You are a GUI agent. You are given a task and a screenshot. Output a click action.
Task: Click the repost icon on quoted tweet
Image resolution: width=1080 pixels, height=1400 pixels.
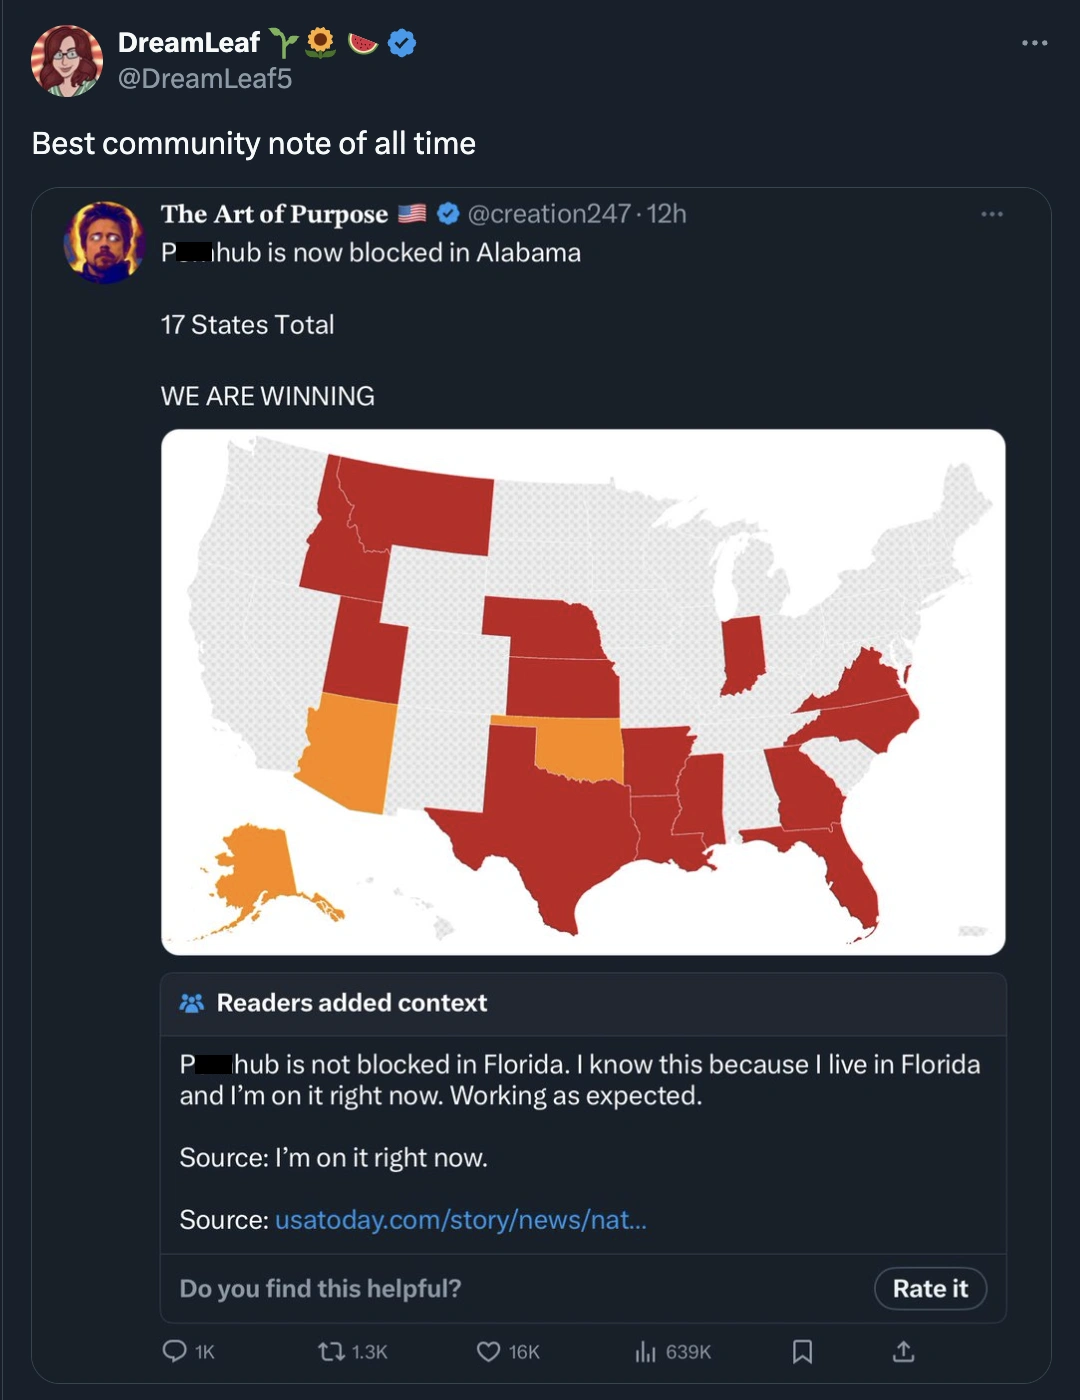330,1352
